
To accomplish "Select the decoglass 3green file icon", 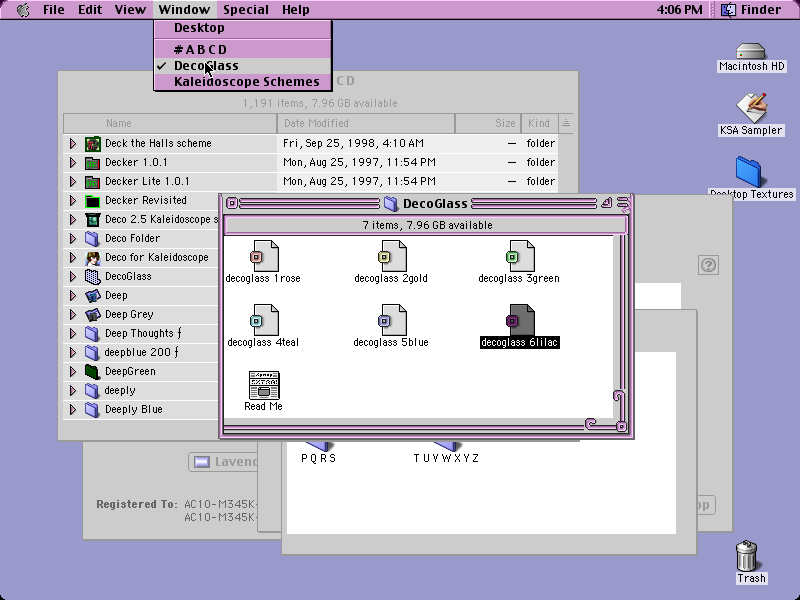I will point(520,256).
